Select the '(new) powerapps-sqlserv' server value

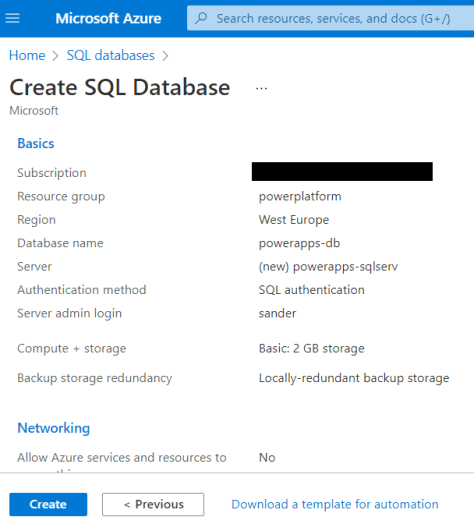tap(328, 267)
